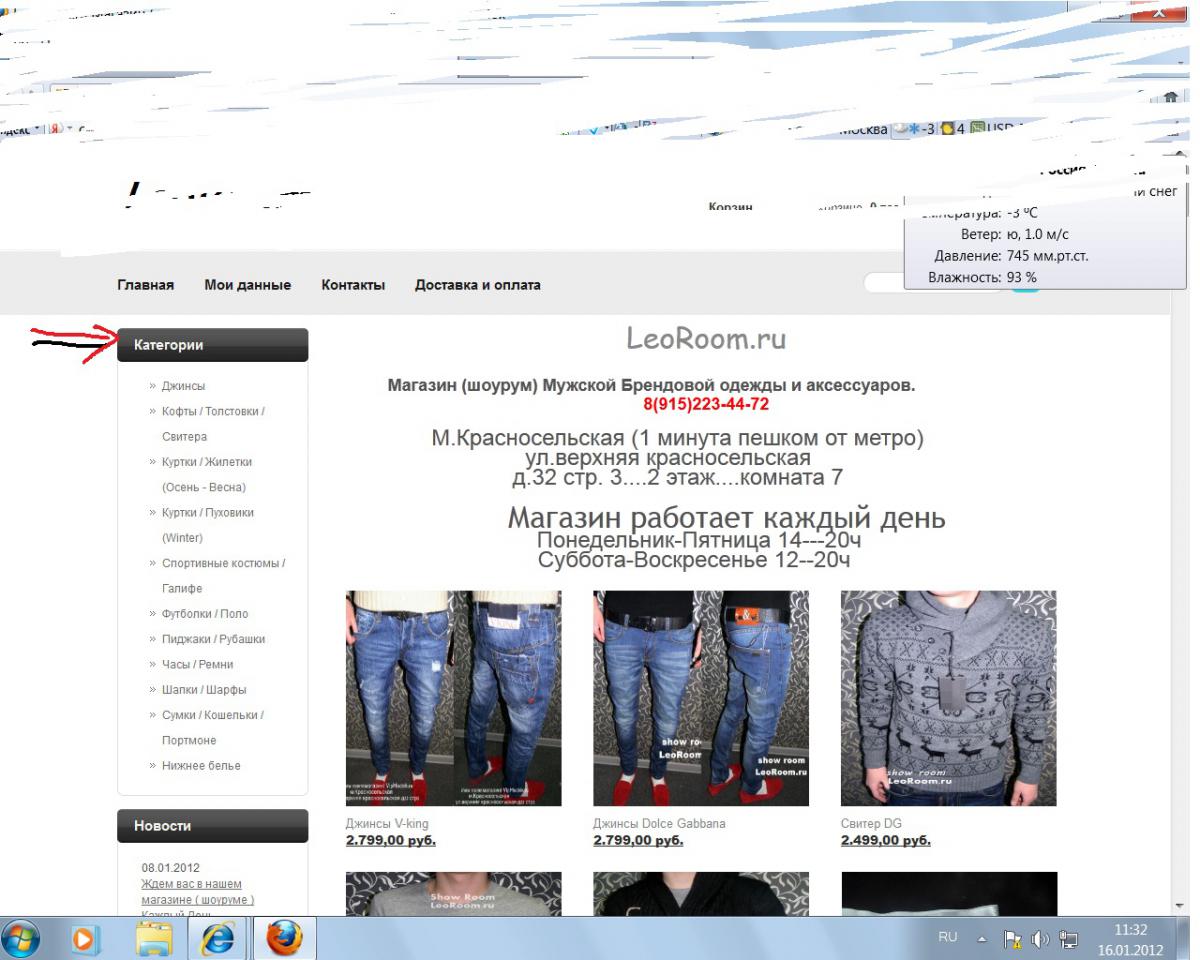
Task: Launch Windows Media Player from taskbar
Action: 85,941
